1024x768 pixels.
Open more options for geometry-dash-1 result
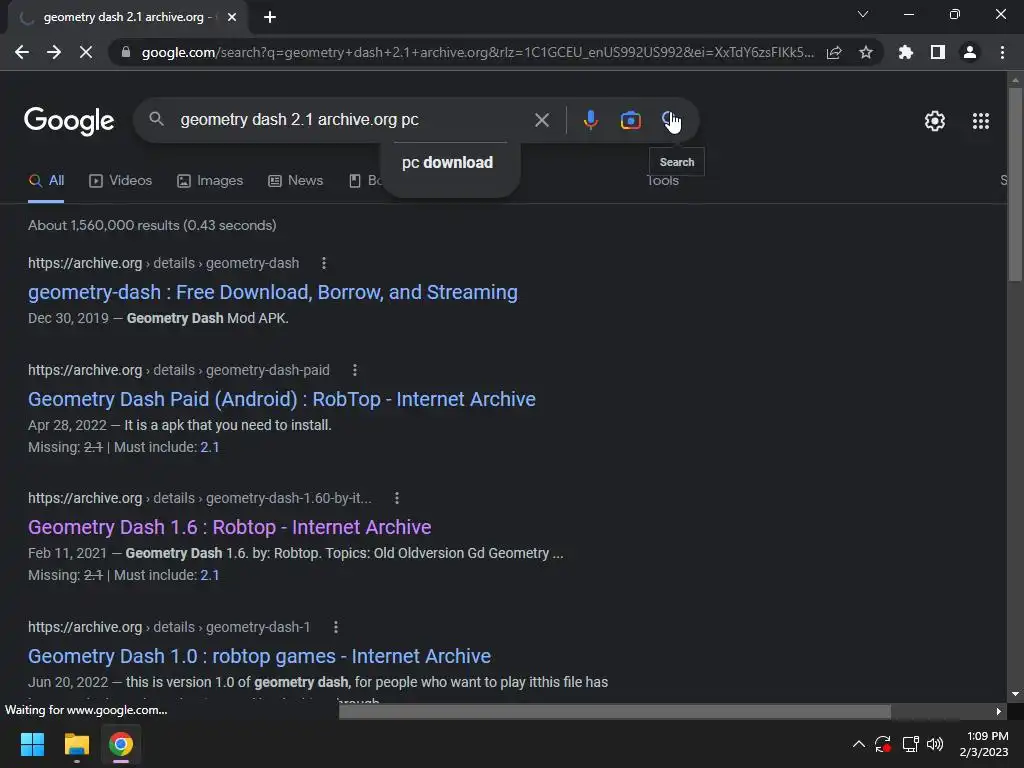(336, 627)
